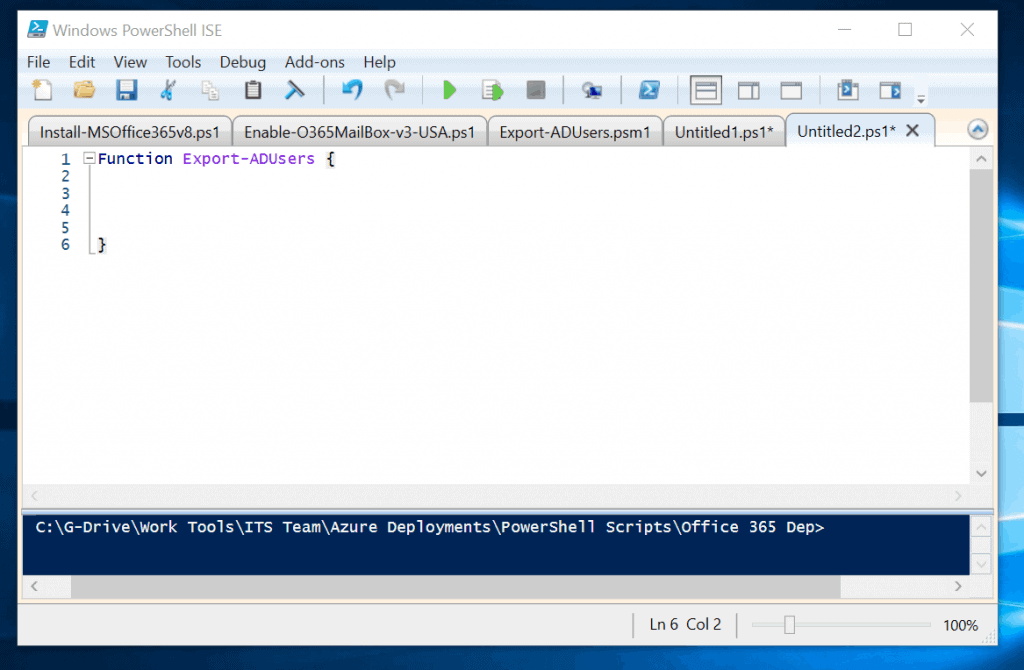Open a script using the Open folder icon
The image size is (1024, 670).
tap(84, 89)
